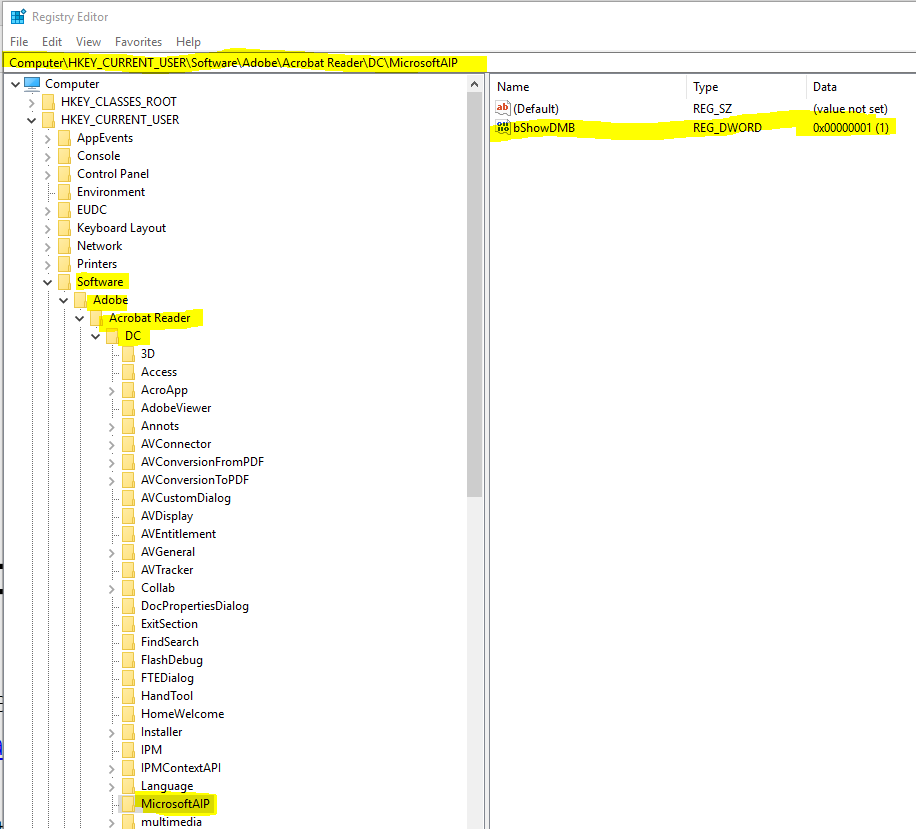Click the Access folder icon

(129, 372)
